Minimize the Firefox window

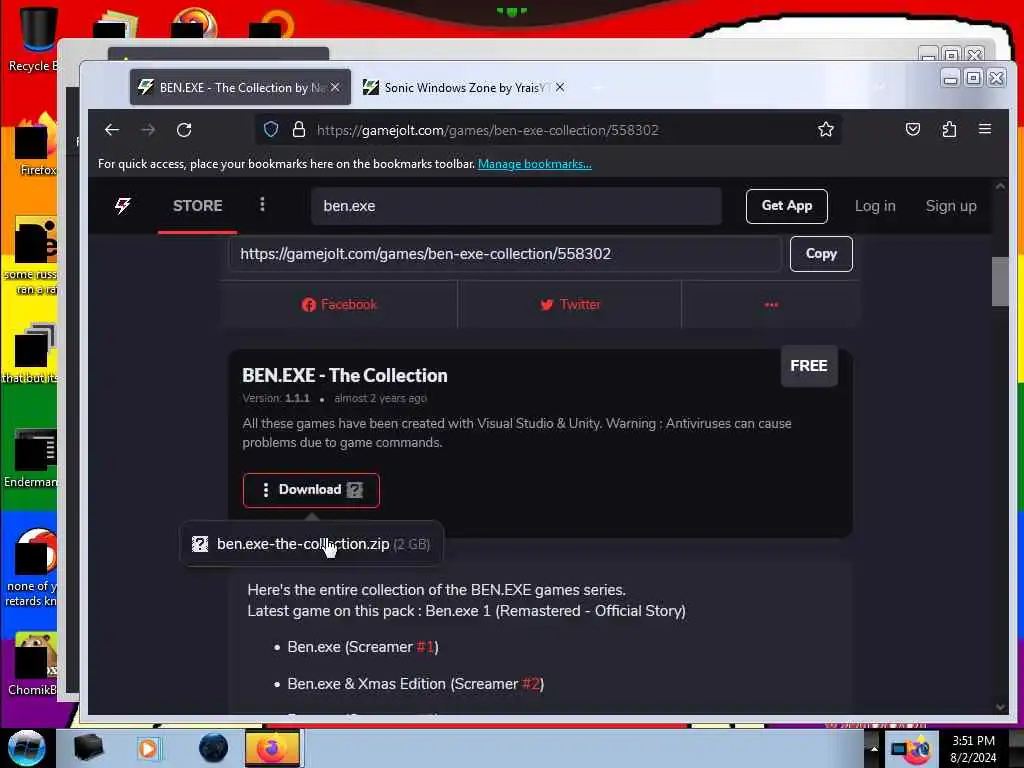point(950,78)
